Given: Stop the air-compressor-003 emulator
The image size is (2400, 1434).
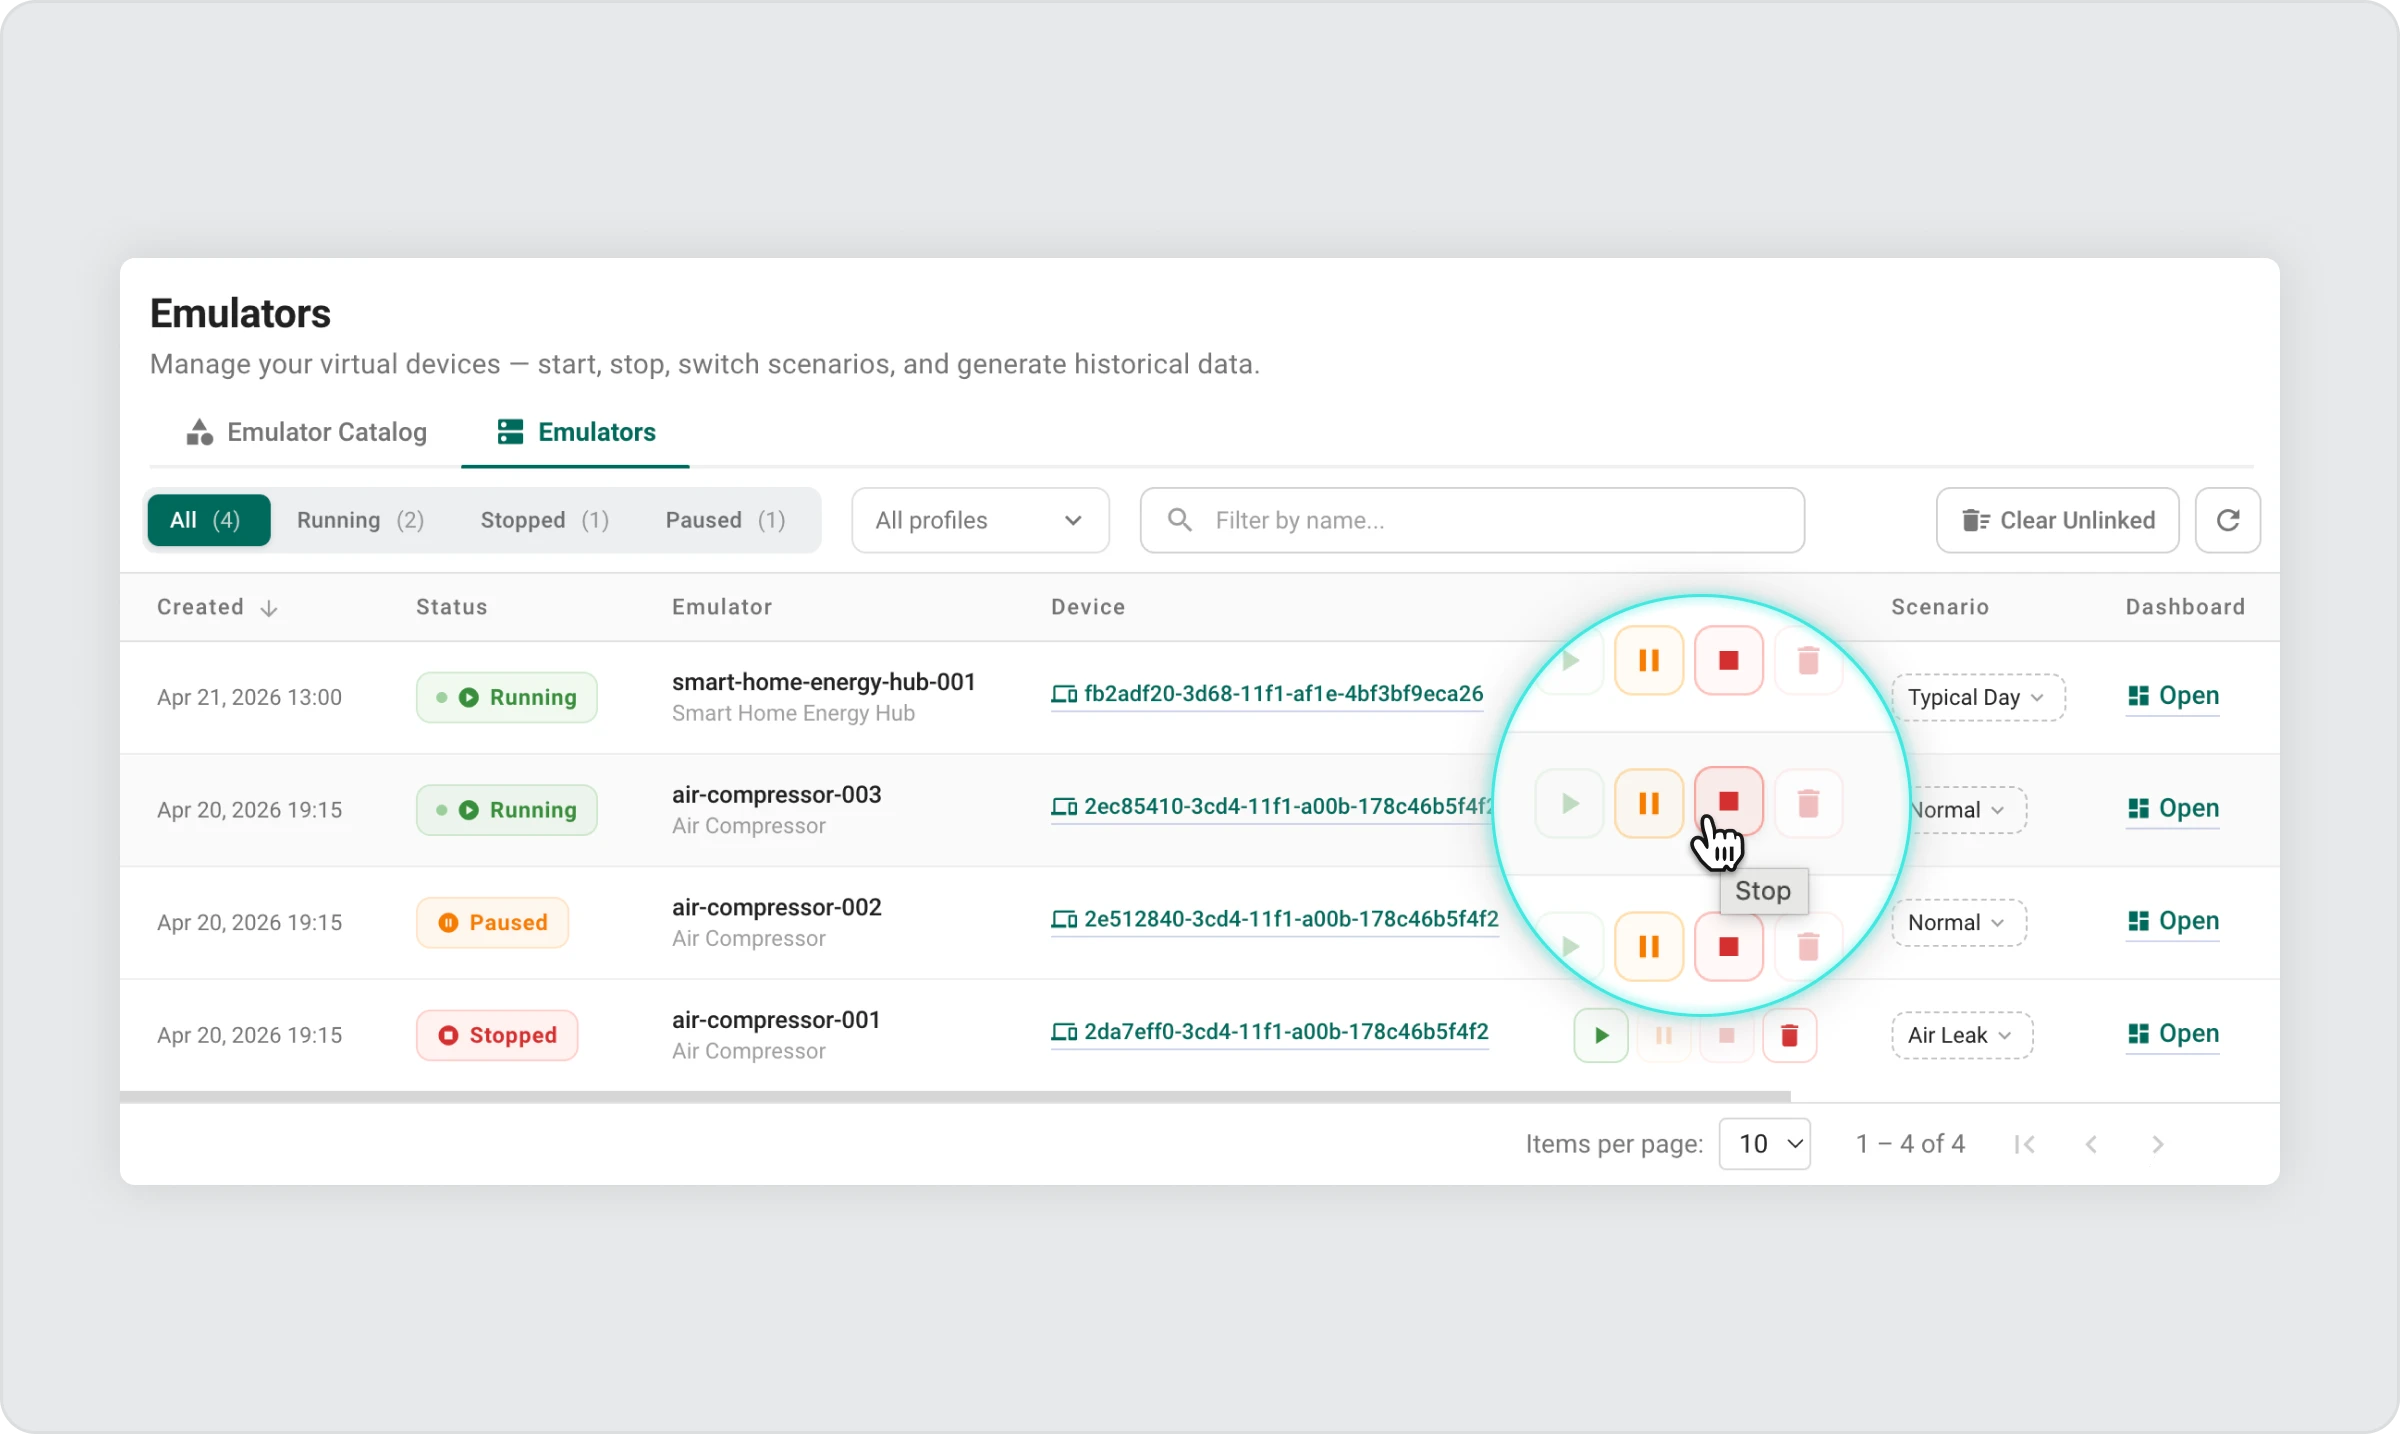Looking at the screenshot, I should [1728, 802].
